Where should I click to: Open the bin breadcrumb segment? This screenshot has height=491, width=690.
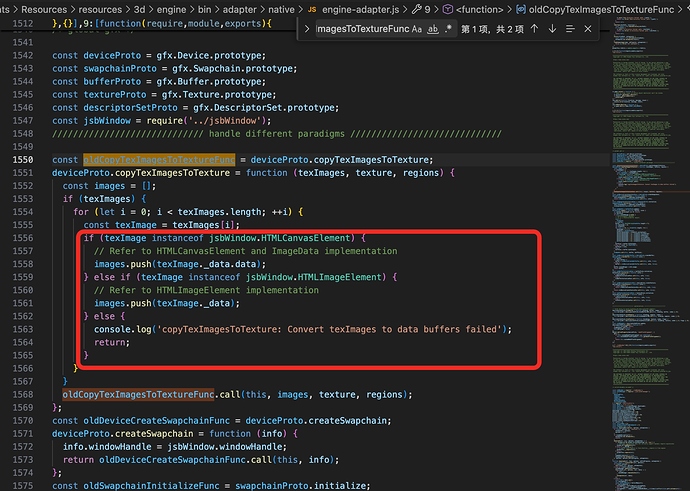click(x=204, y=9)
